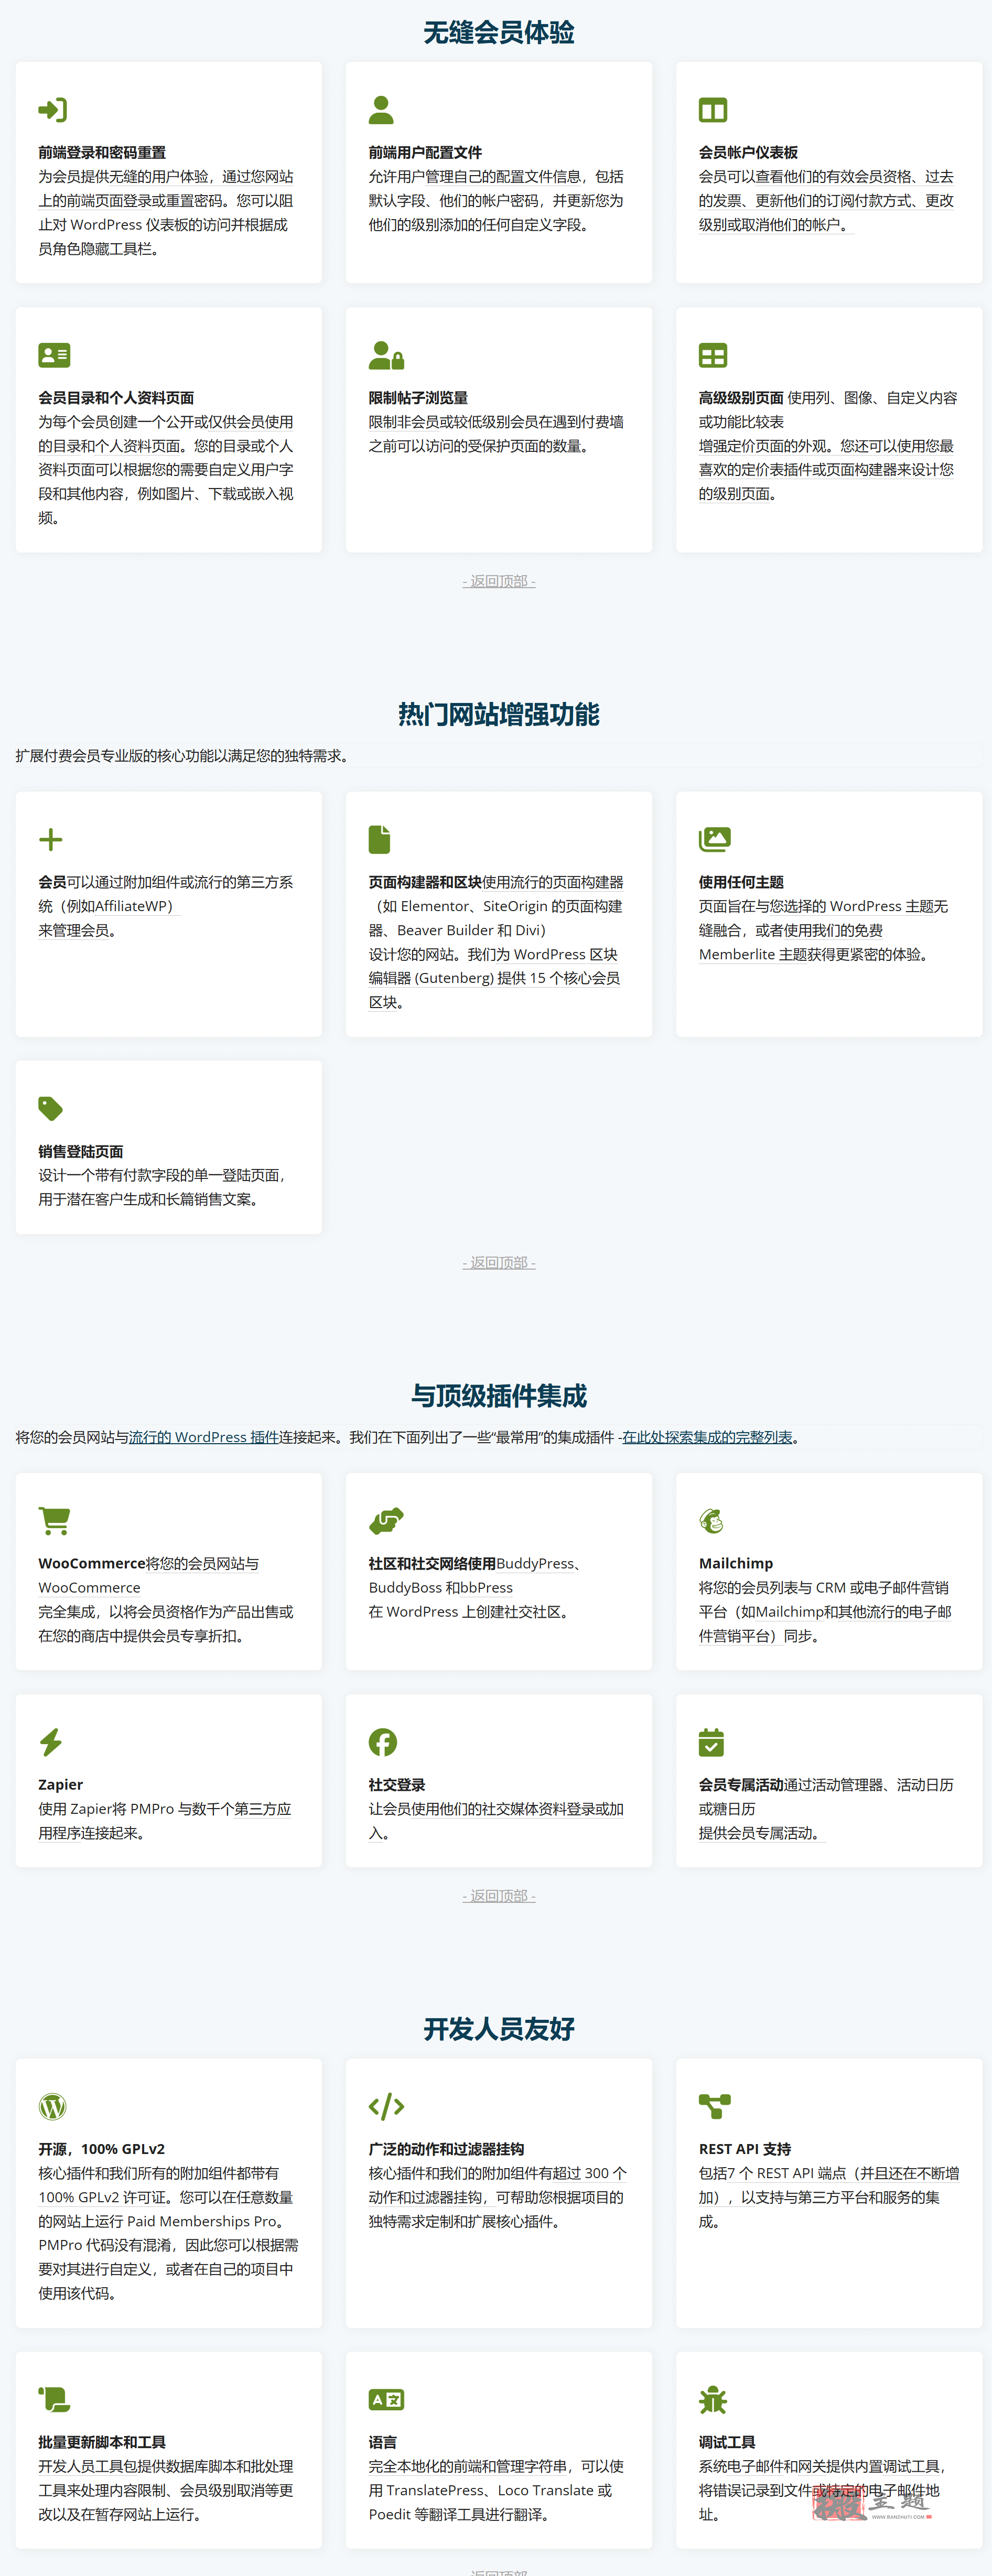Click the 社交登录 card title
992x2576 pixels.
click(397, 1784)
